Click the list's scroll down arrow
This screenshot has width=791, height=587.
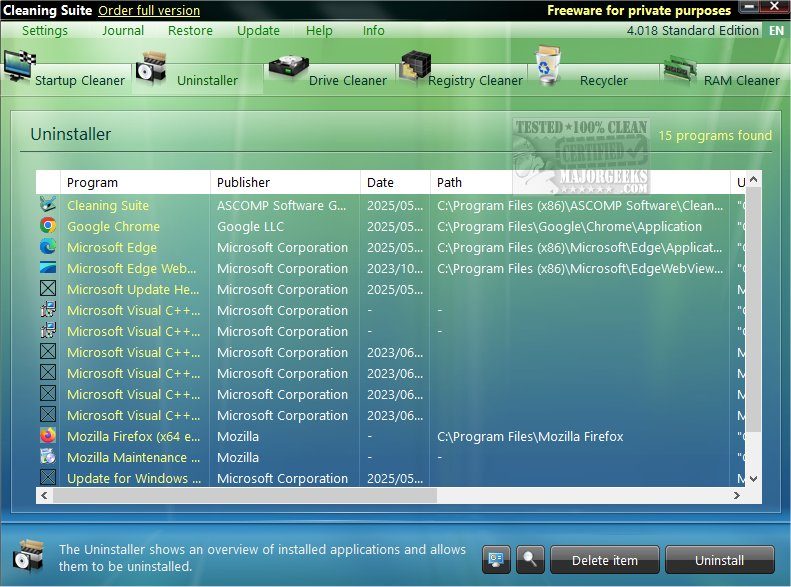tap(753, 479)
